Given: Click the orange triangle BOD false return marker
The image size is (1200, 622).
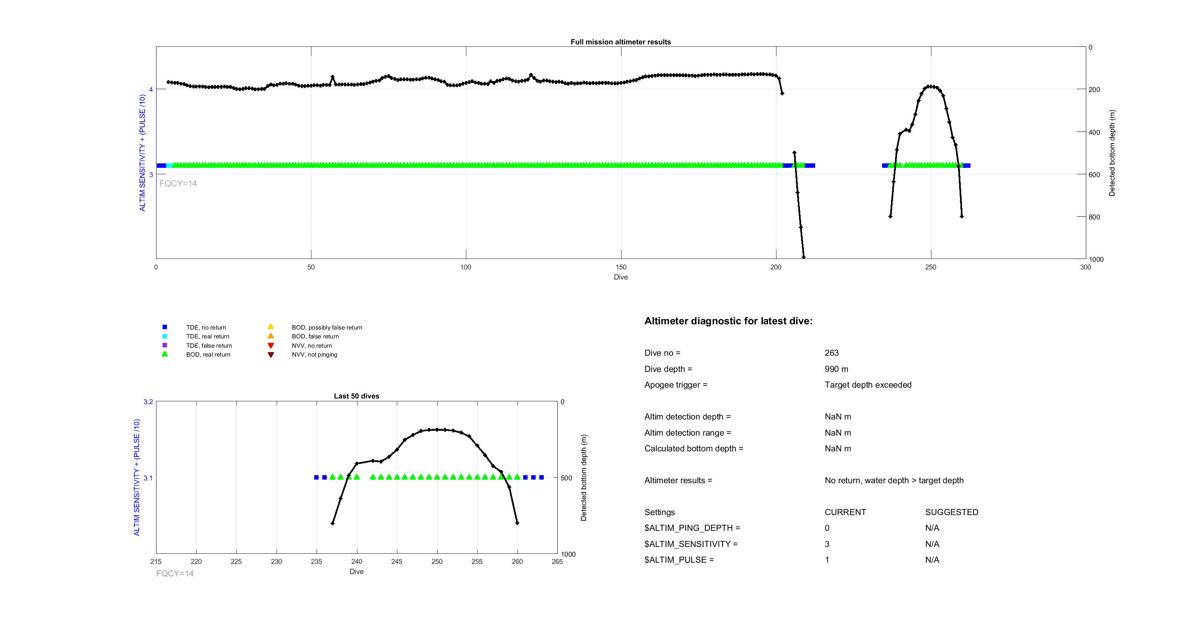Looking at the screenshot, I should 271,336.
